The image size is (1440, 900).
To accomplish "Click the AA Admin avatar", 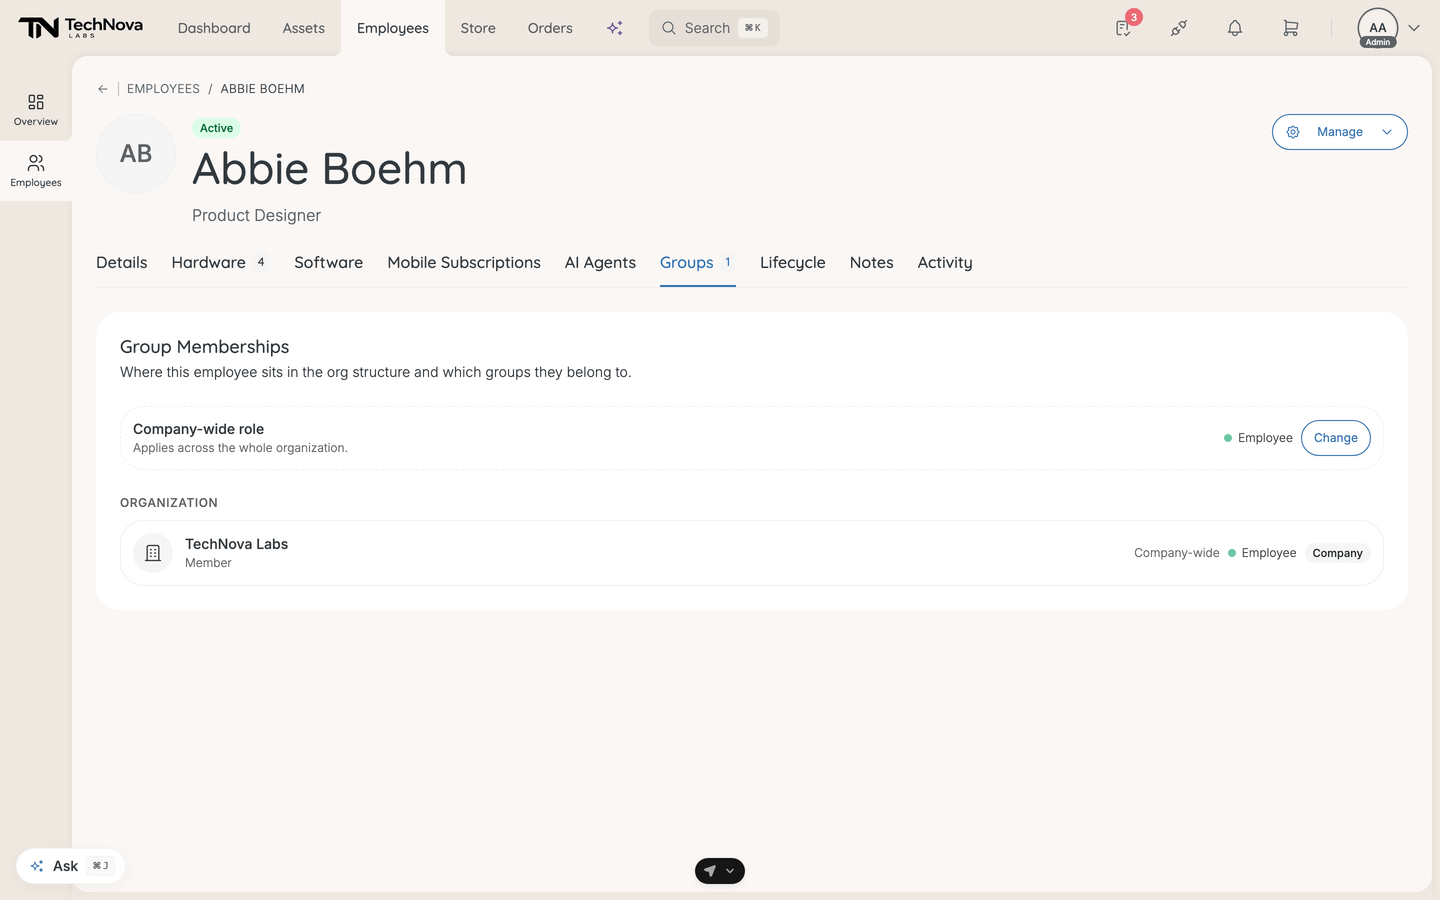I will 1377,28.
